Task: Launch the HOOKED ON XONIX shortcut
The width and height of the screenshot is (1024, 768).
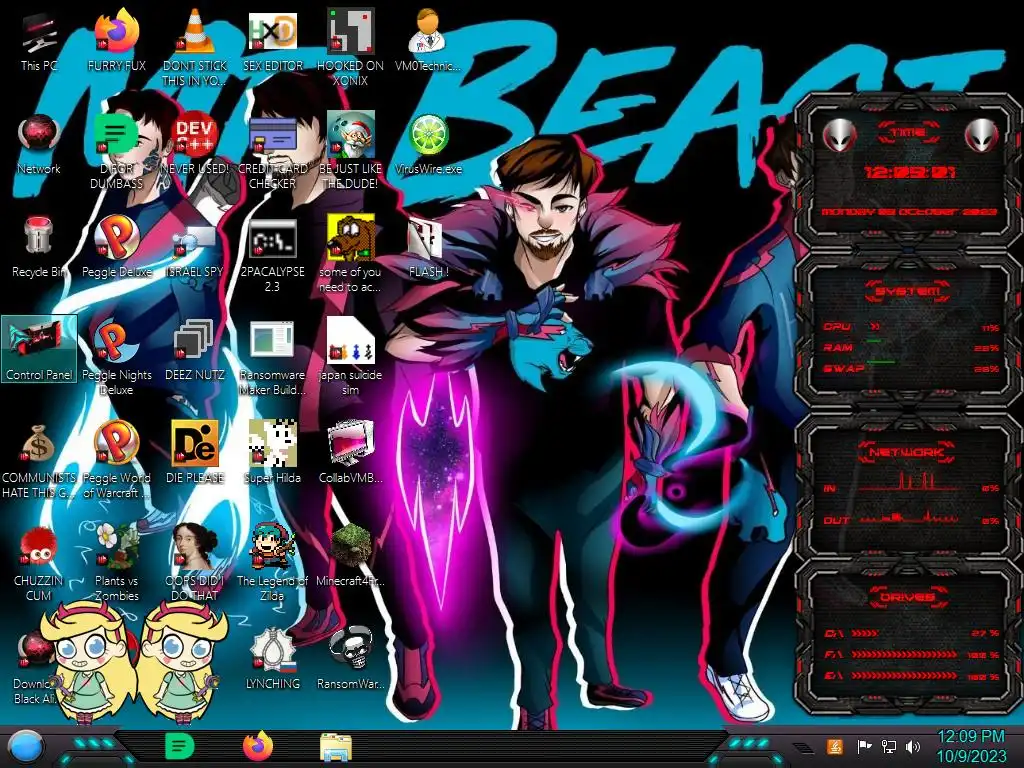Action: click(x=351, y=46)
